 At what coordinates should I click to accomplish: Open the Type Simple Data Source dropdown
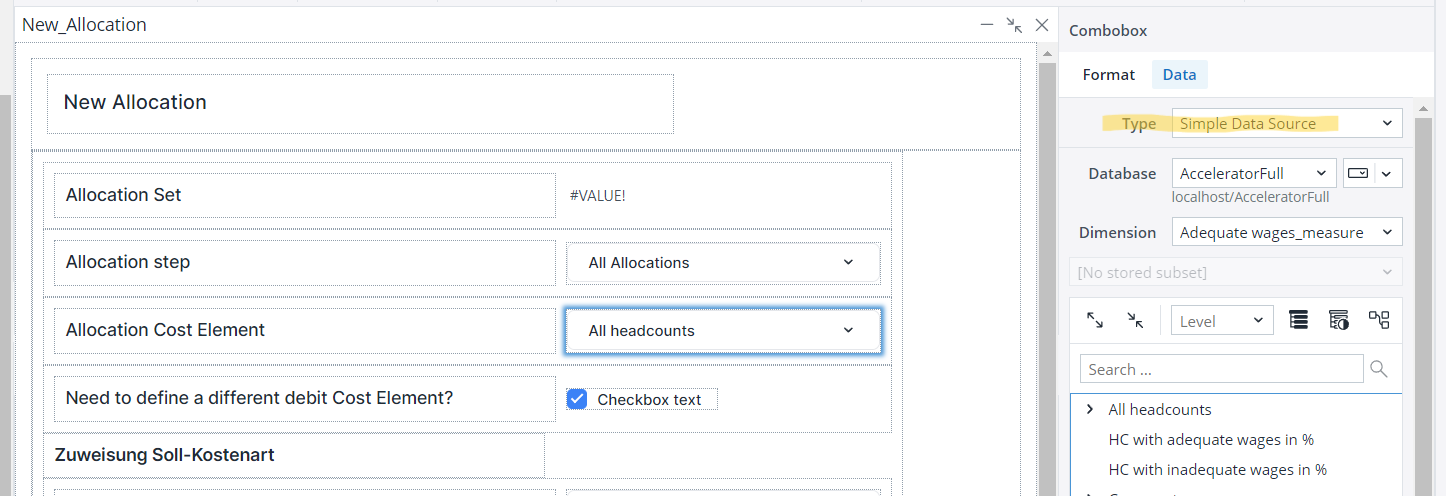point(1287,123)
